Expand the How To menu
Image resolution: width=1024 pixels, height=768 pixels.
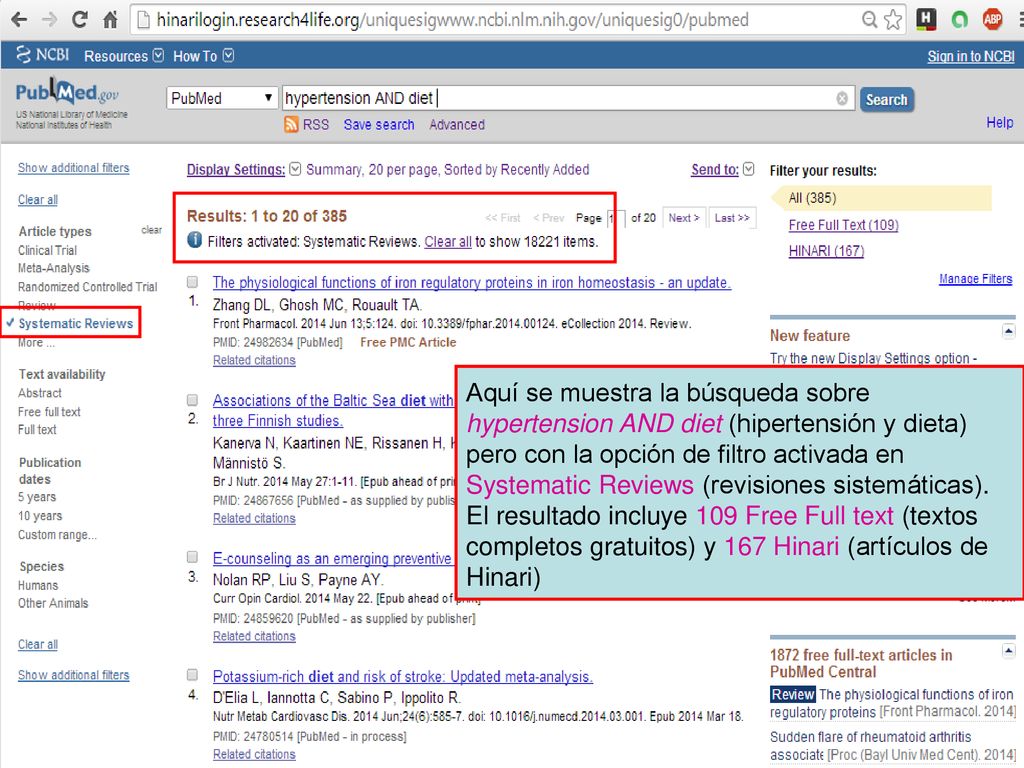203,56
